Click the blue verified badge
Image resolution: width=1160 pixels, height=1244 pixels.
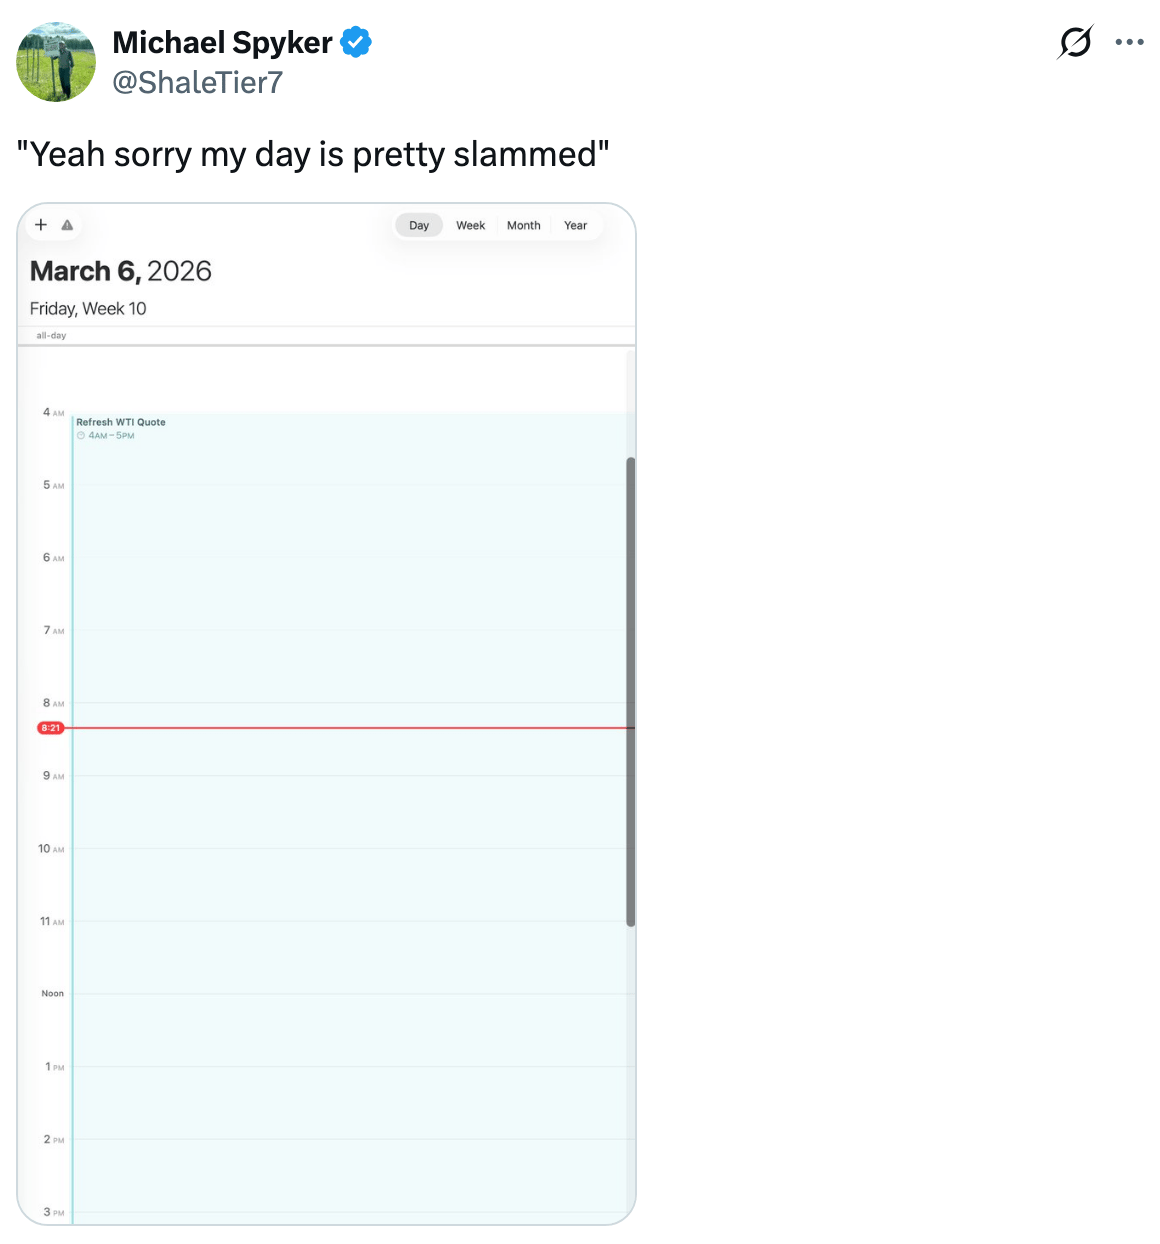coord(356,42)
